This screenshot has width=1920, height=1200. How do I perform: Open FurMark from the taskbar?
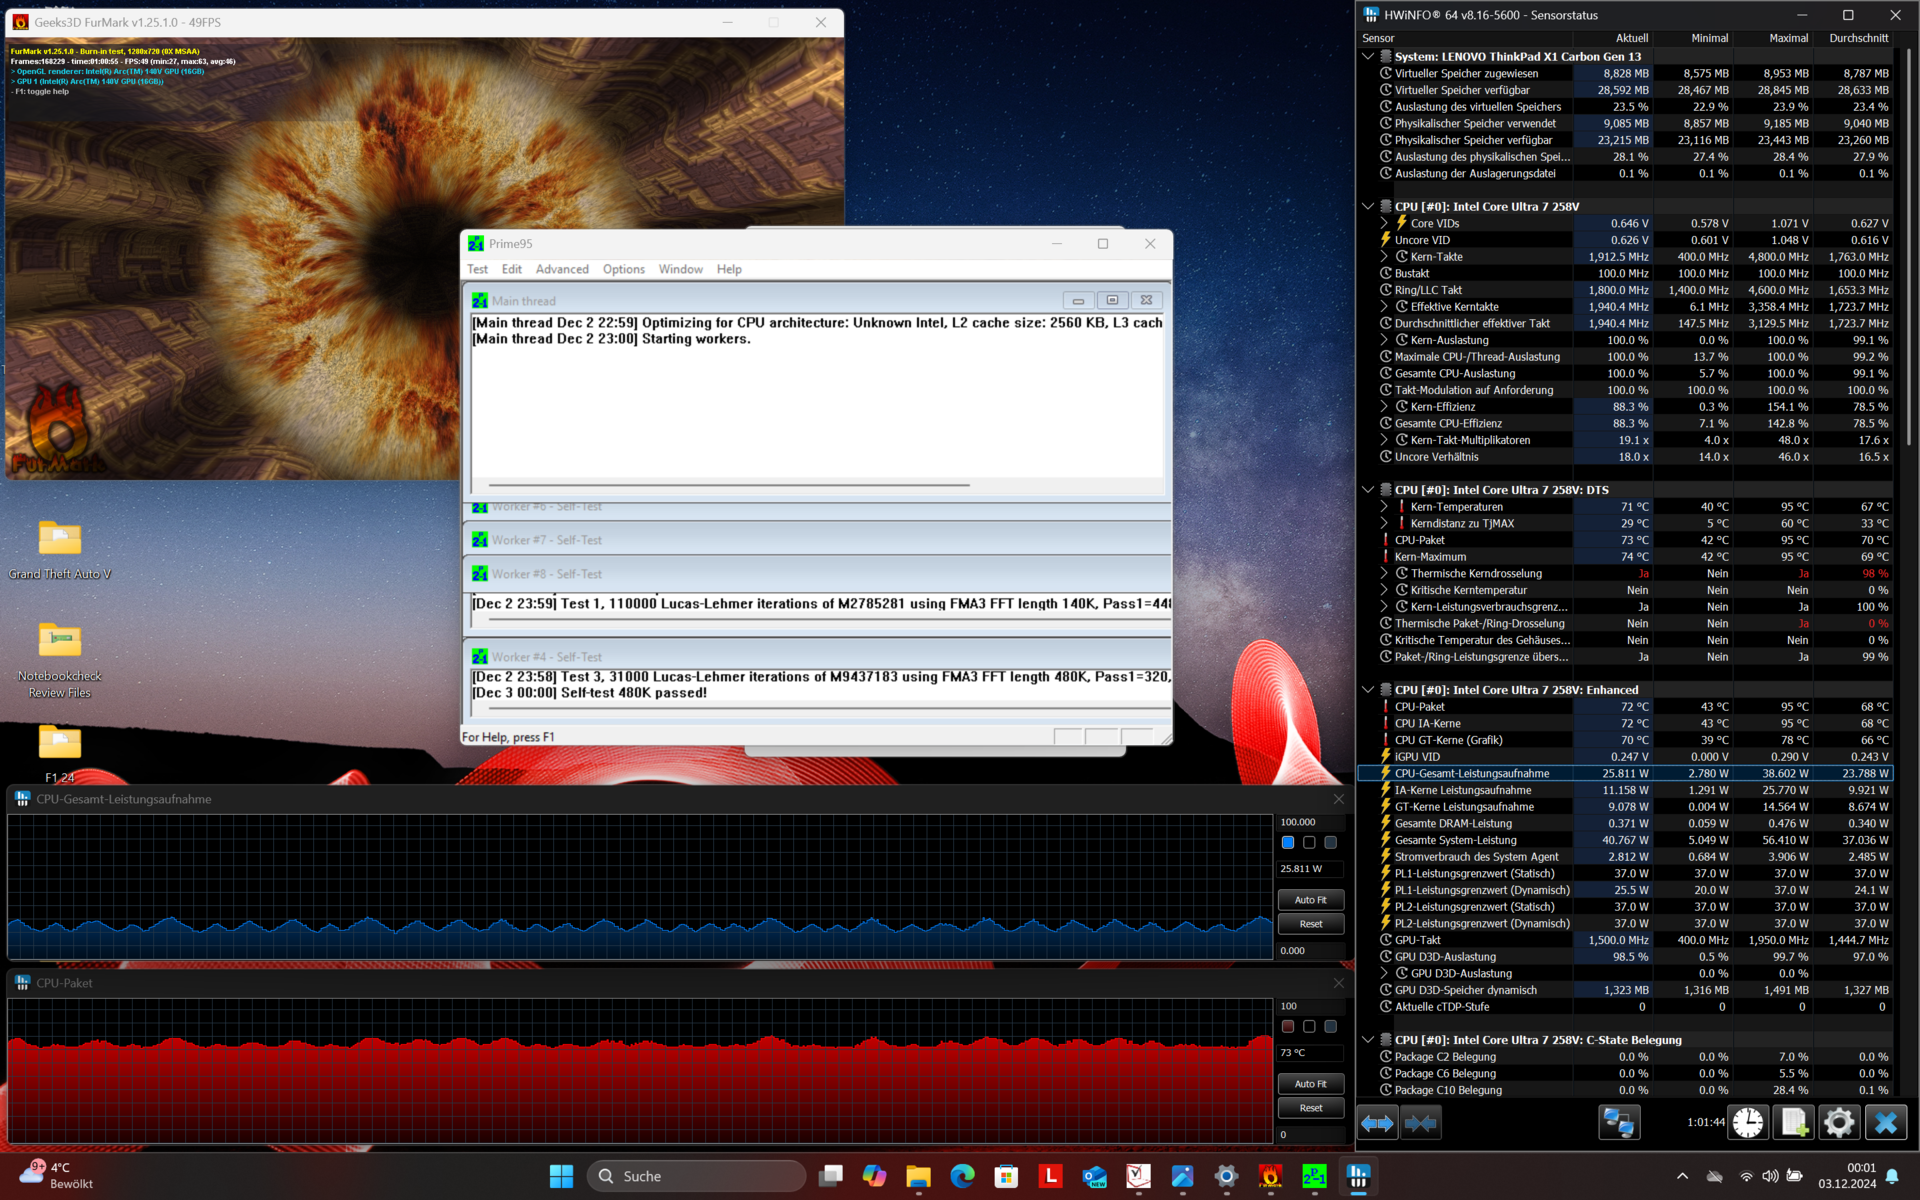pos(1270,1176)
